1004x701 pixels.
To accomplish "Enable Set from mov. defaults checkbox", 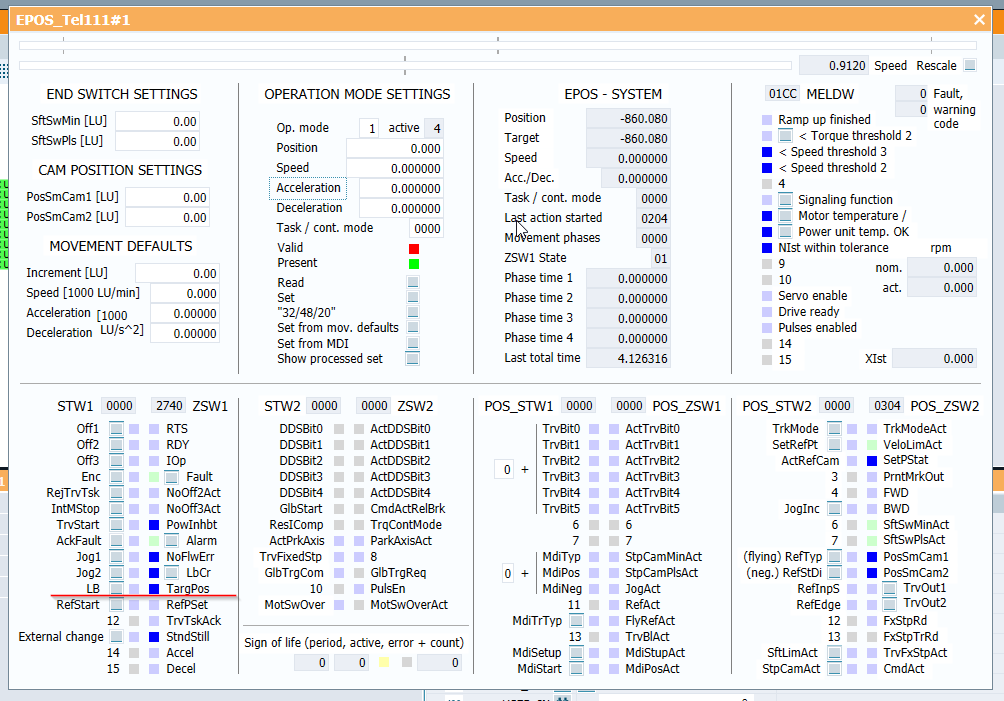I will (x=413, y=328).
